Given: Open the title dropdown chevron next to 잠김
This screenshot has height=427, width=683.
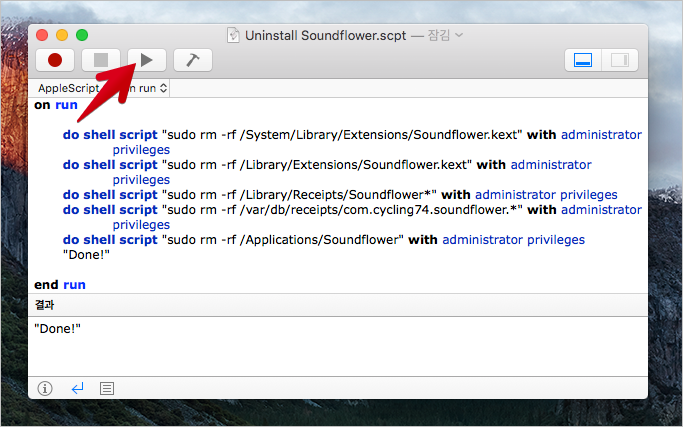Looking at the screenshot, I should click(459, 35).
